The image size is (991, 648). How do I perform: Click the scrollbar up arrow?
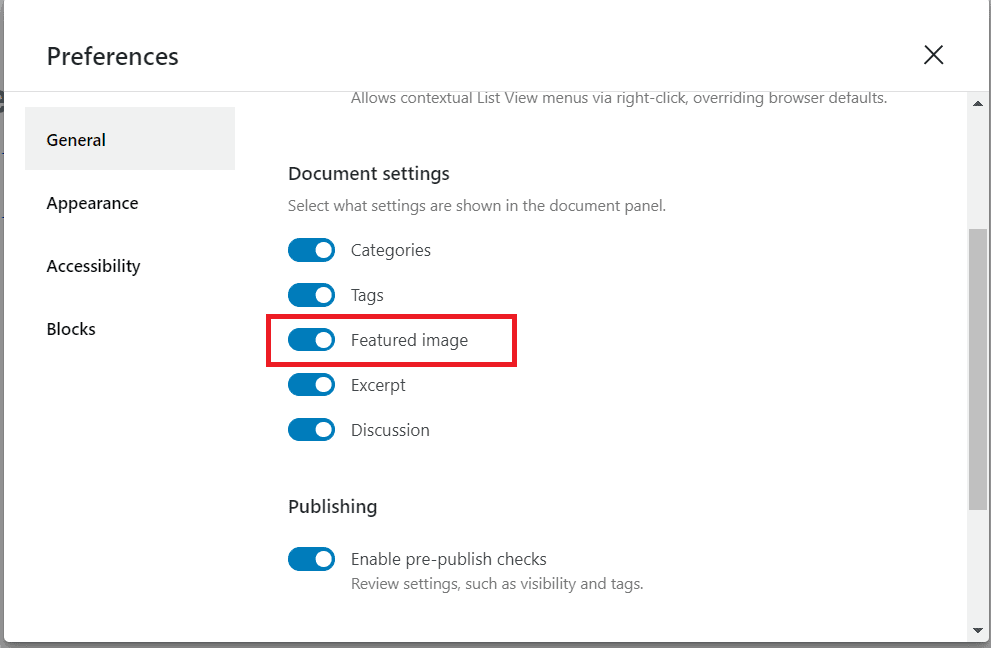coord(978,103)
